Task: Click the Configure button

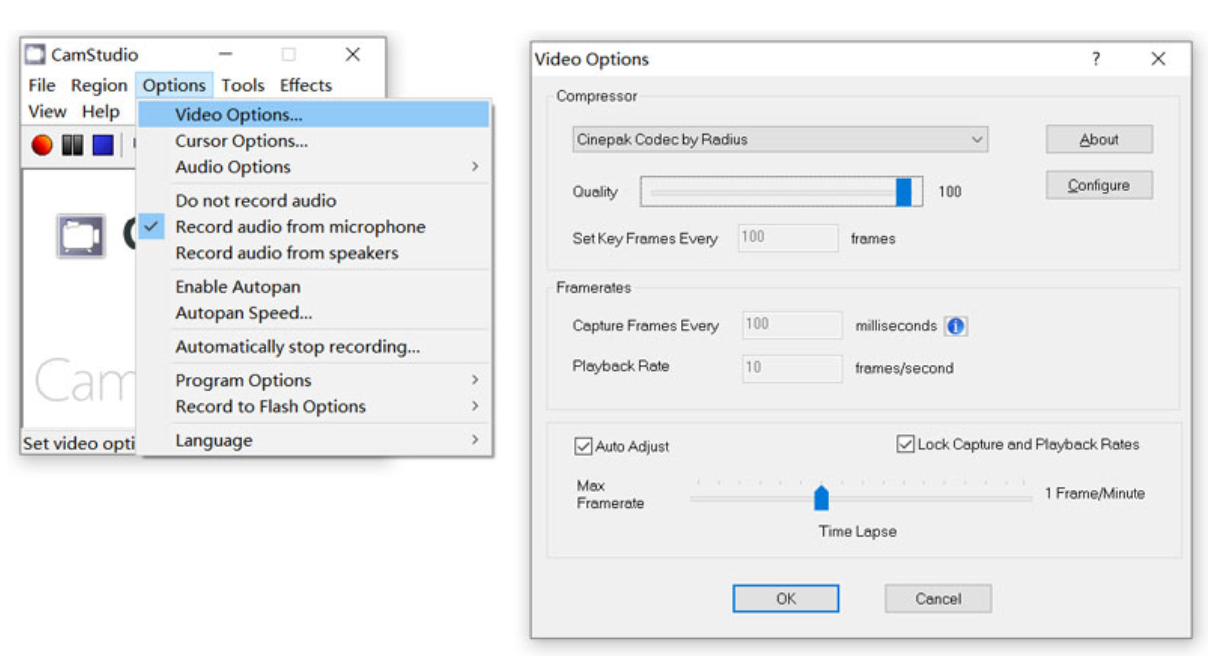Action: pyautogui.click(x=1098, y=185)
